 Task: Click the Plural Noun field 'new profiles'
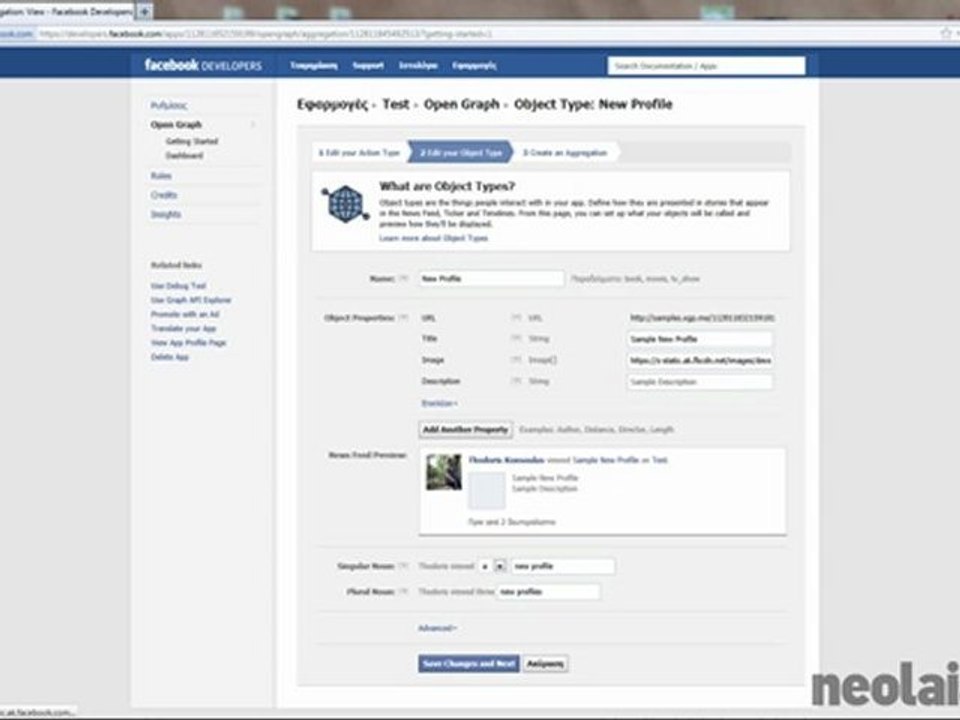point(548,592)
